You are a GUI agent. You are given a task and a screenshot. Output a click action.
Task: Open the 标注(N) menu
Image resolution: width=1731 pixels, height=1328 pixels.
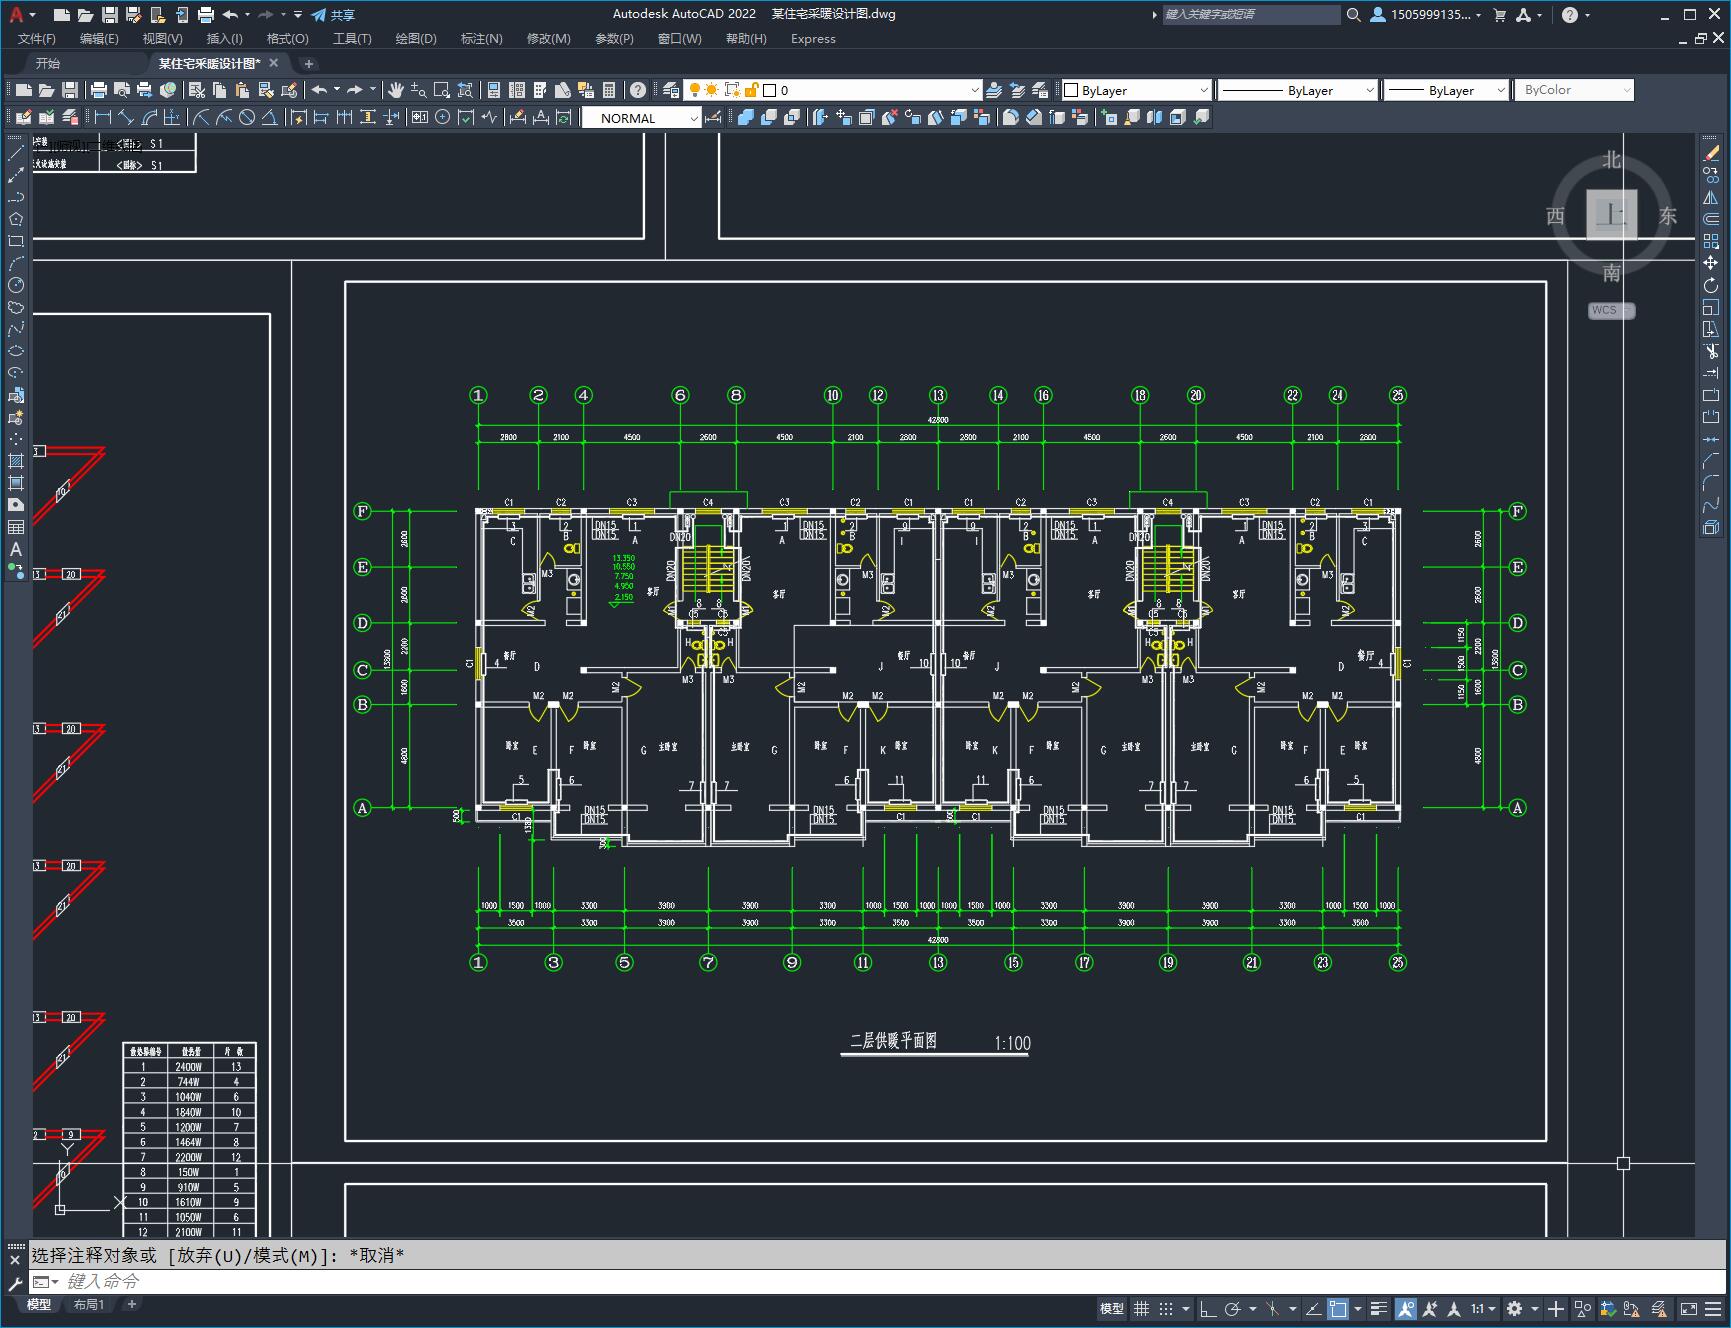coord(481,39)
